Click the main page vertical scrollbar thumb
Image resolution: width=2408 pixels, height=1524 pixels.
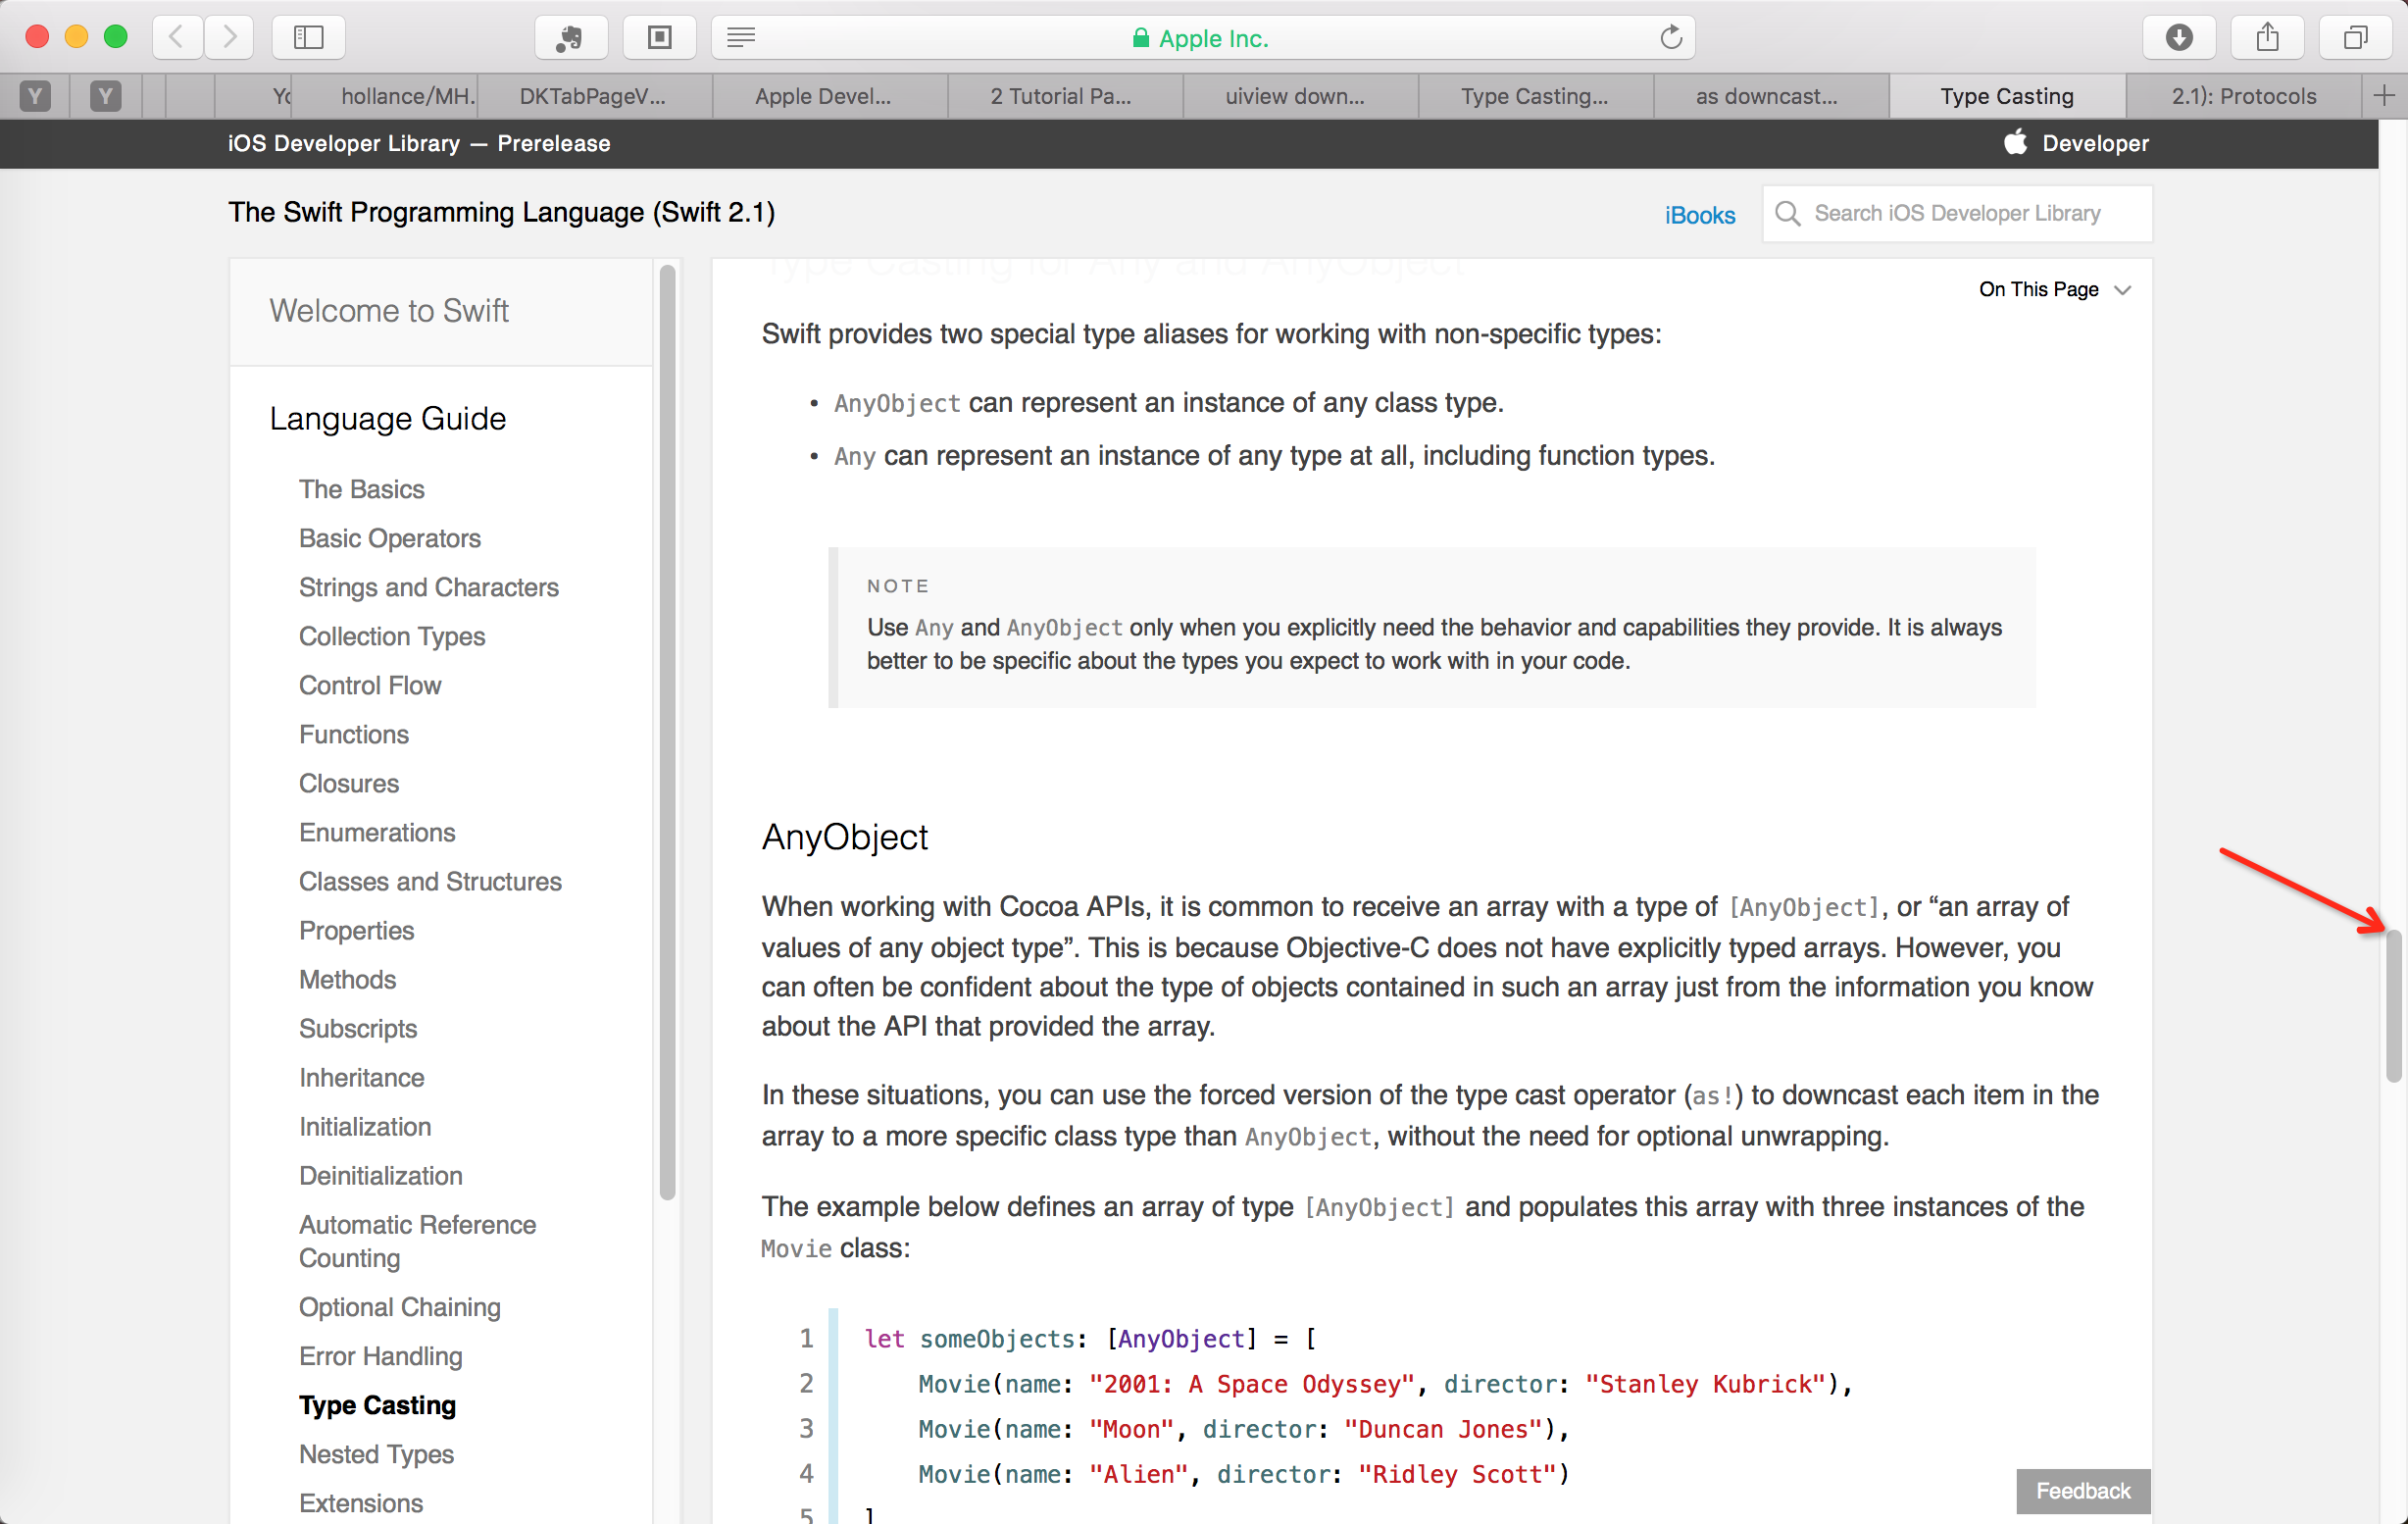click(2393, 1005)
